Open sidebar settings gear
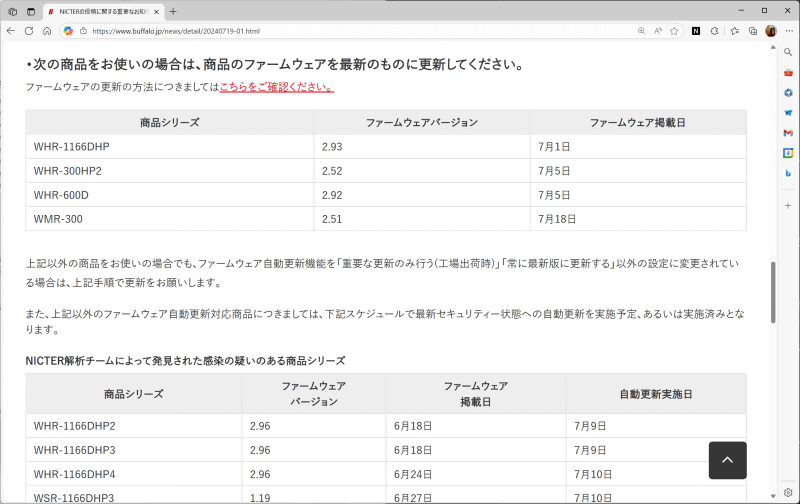Viewport: 800px width, 504px height. pyautogui.click(x=788, y=492)
